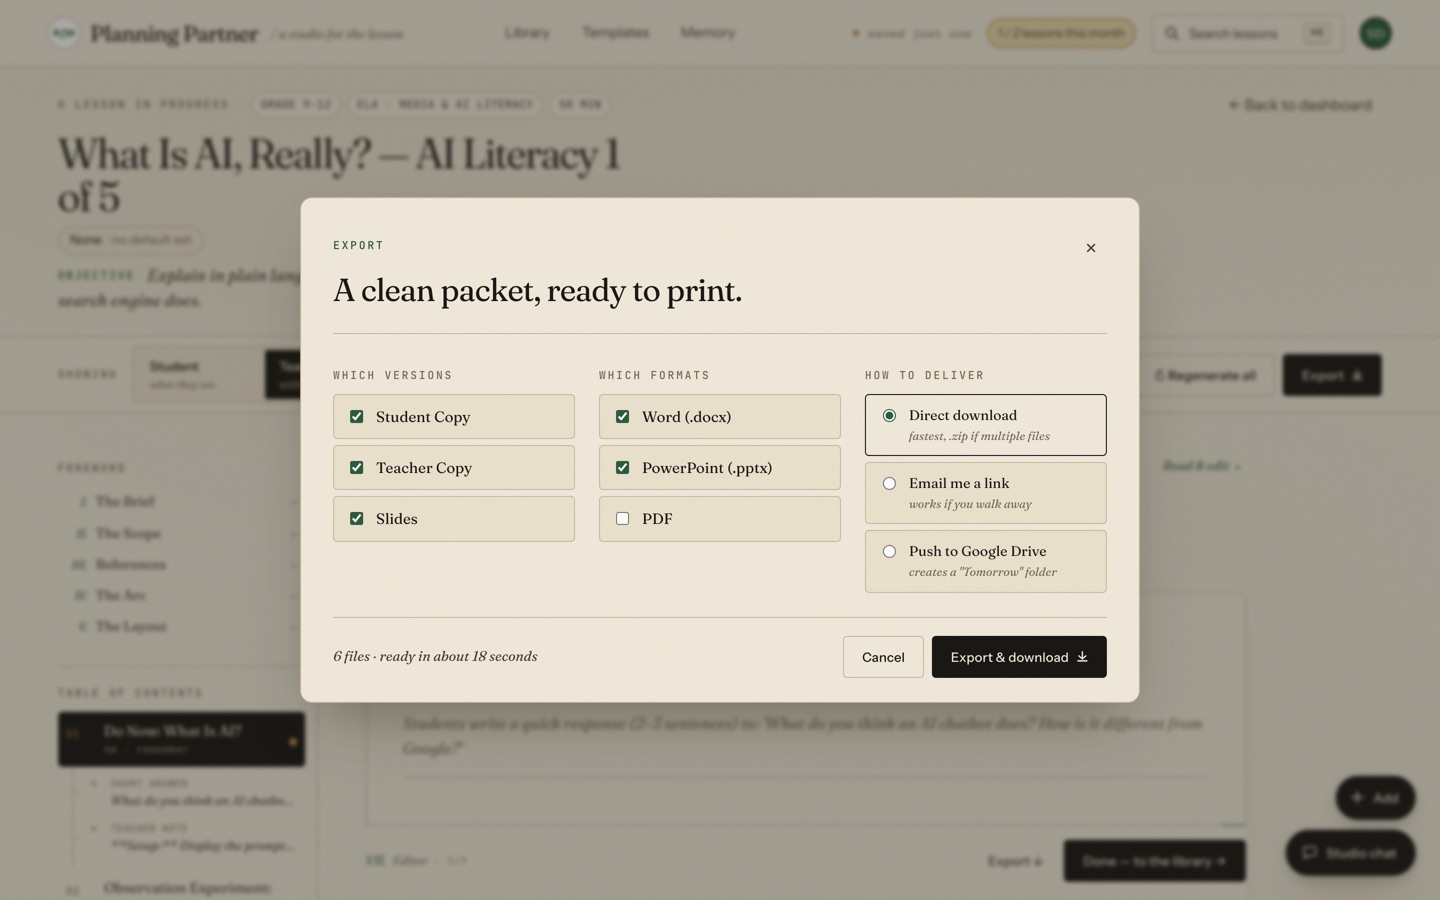Uncheck the Student Copy checkbox
This screenshot has height=900, width=1440.
[357, 417]
